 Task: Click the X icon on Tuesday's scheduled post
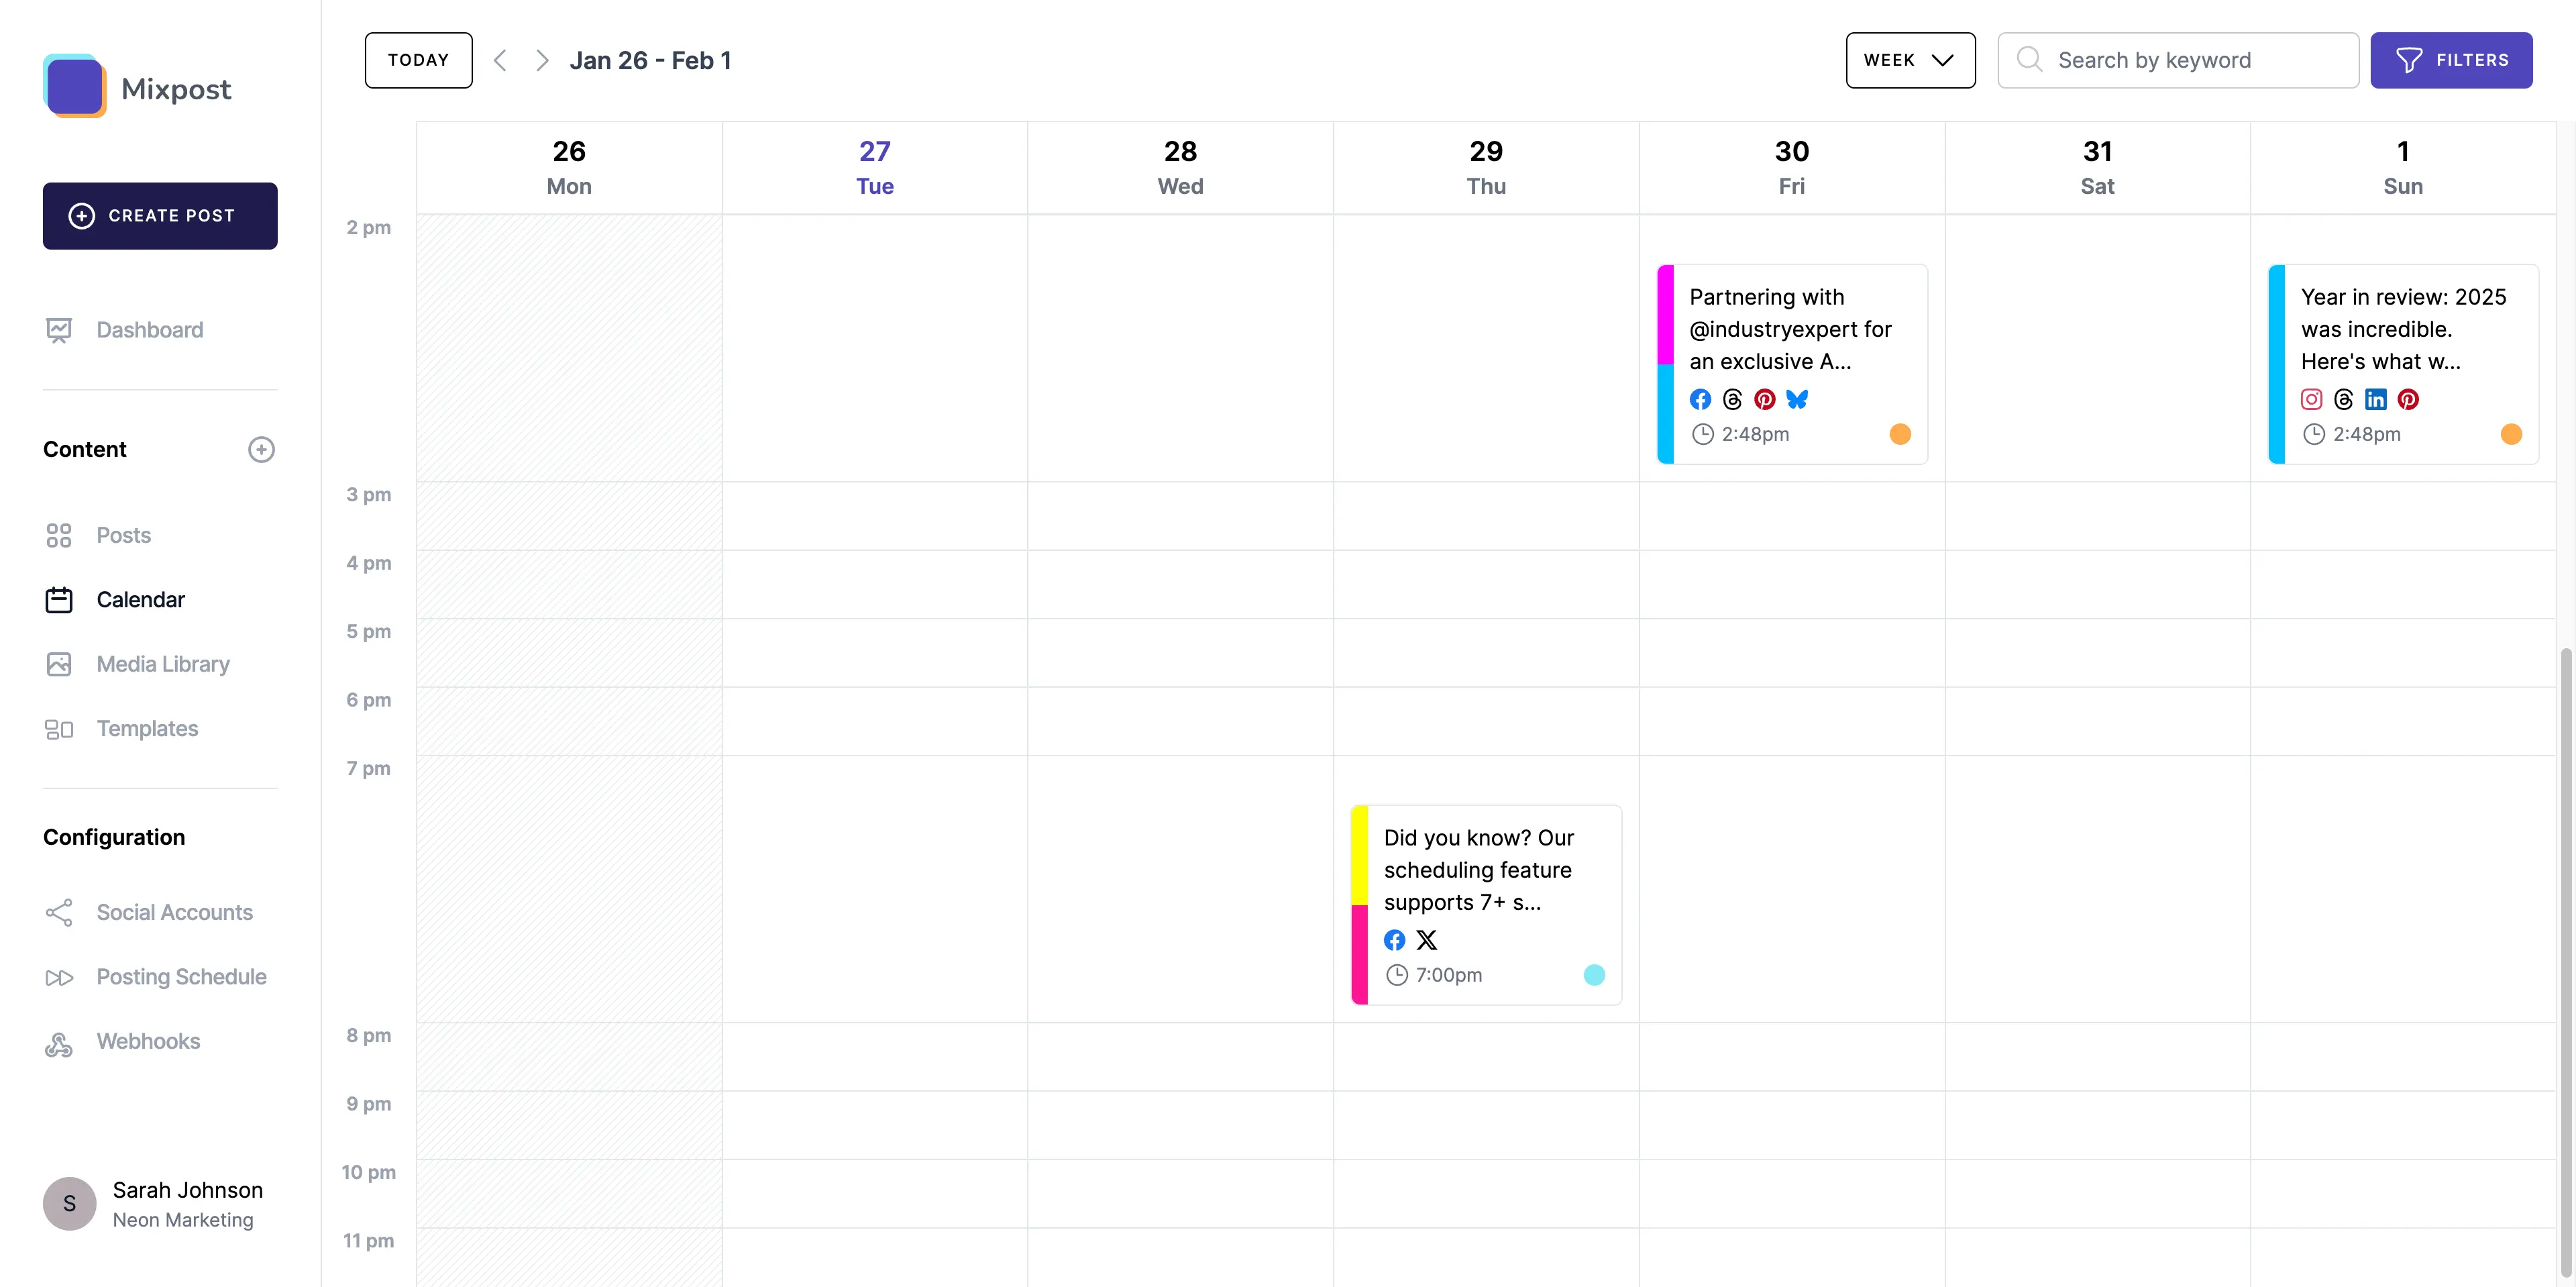pos(1427,940)
